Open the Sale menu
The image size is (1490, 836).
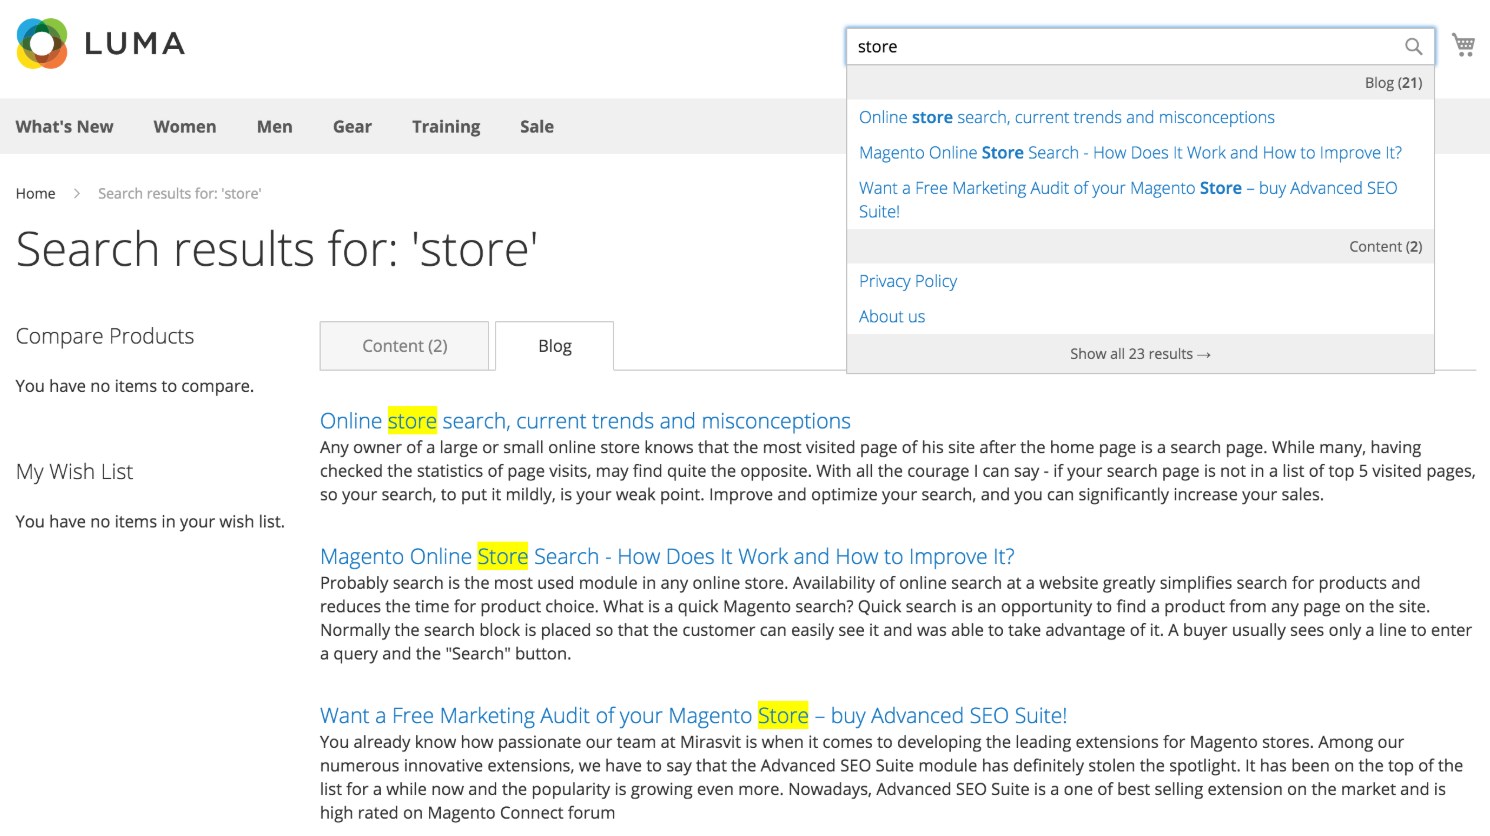point(536,127)
